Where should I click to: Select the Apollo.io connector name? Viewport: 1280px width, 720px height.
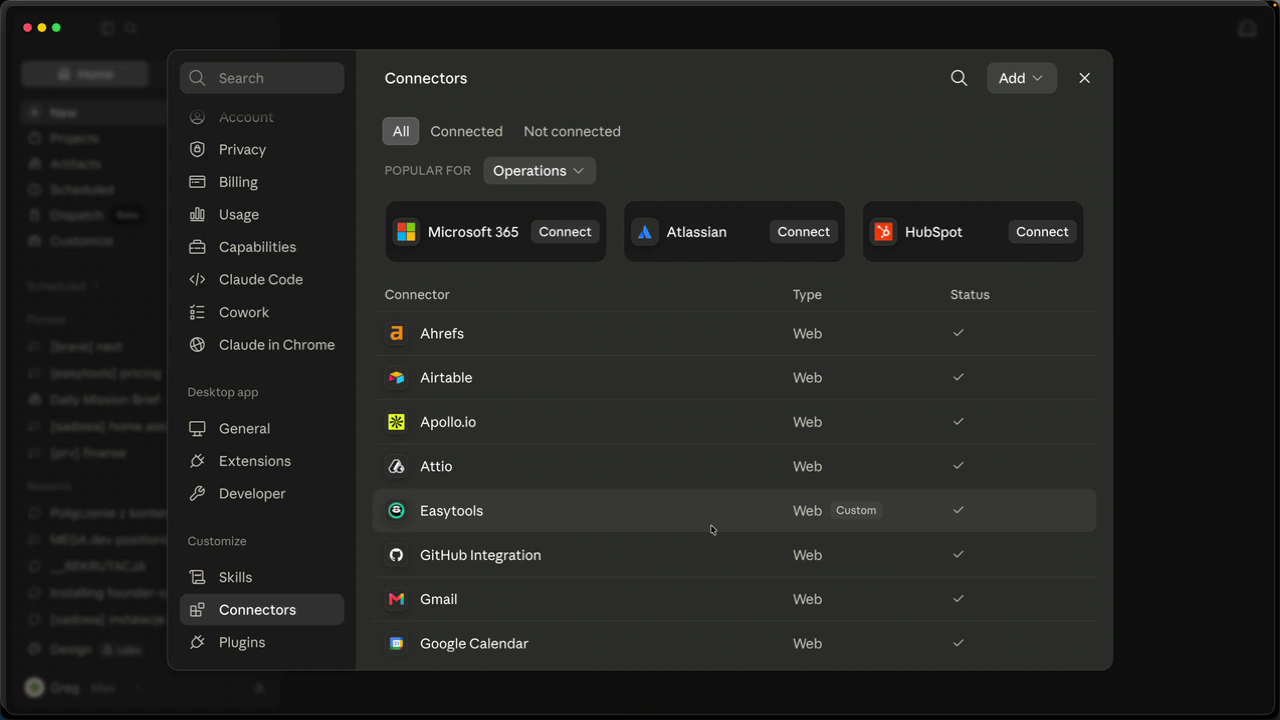448,422
